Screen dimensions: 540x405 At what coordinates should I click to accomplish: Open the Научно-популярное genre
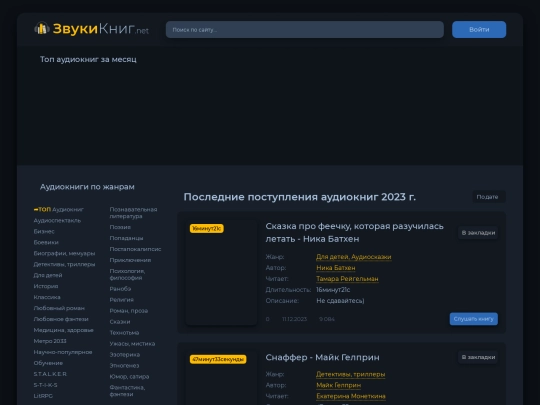(x=63, y=352)
